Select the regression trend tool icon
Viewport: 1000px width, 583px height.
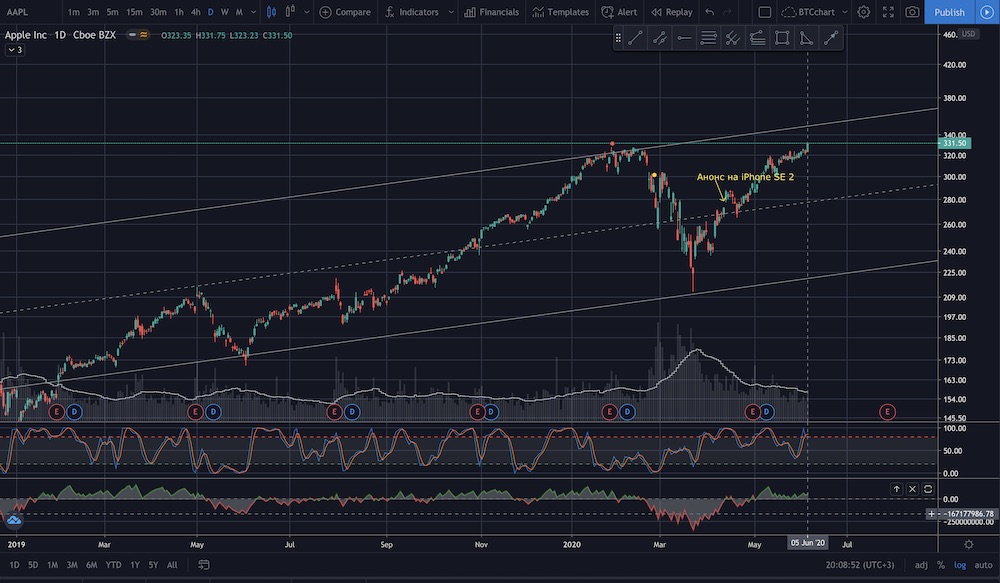coord(757,38)
